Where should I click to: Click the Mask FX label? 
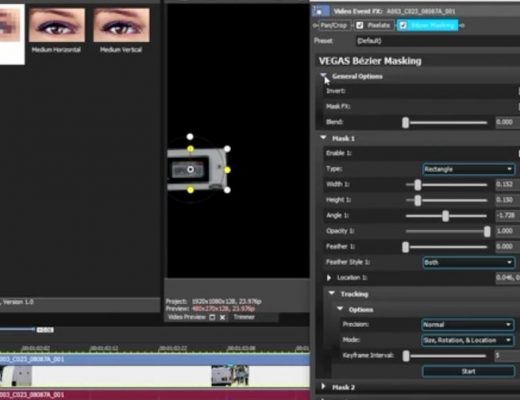[x=338, y=107]
